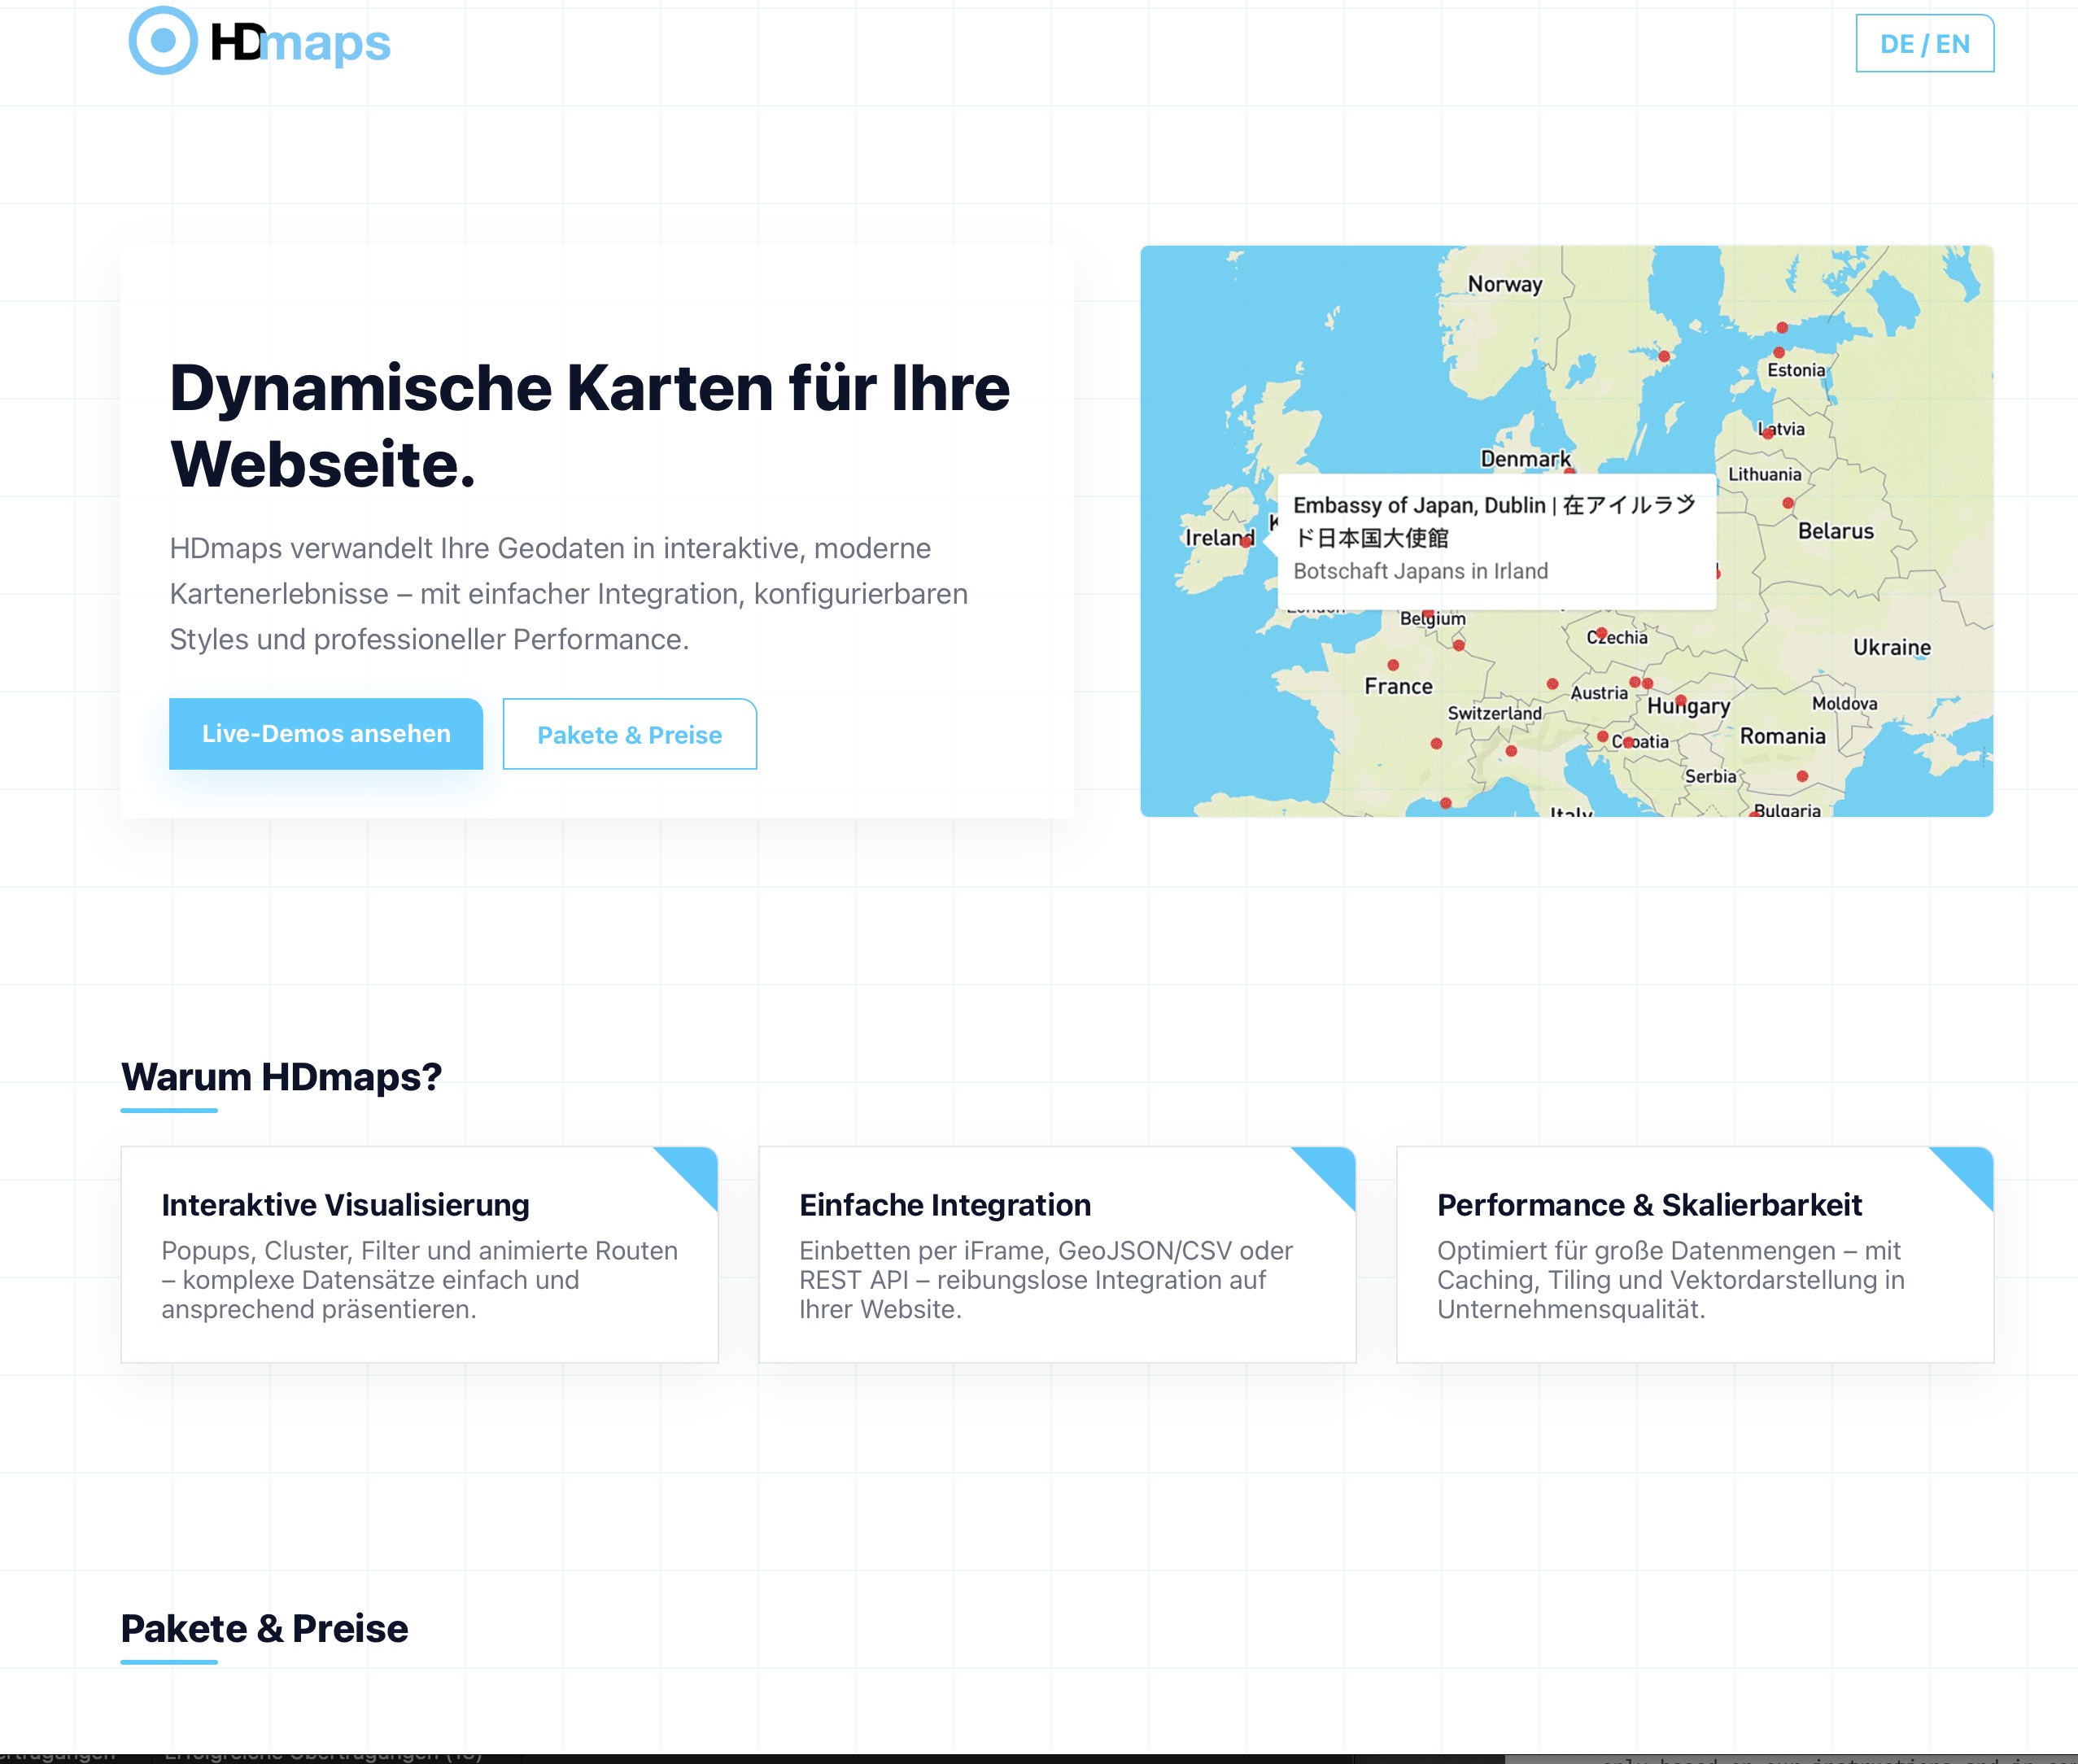The image size is (2078, 1764).
Task: Select the red marker on Czechia label
Action: (x=1601, y=633)
